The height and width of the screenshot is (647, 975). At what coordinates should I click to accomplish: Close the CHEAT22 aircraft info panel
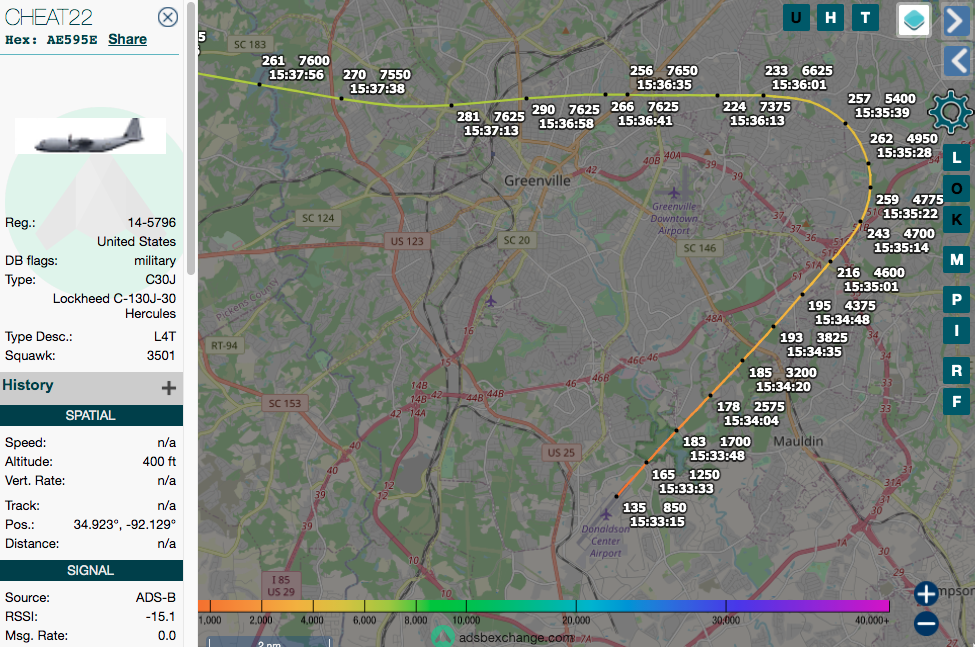[x=168, y=17]
